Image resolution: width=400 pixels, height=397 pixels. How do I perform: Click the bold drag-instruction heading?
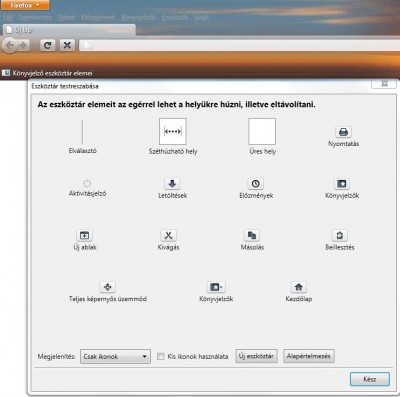click(176, 104)
